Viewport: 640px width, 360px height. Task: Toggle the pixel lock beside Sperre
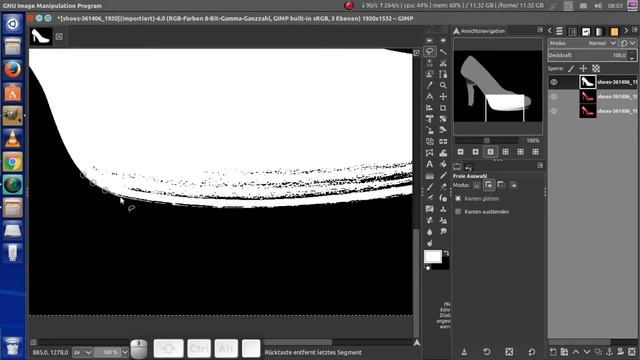tap(571, 69)
